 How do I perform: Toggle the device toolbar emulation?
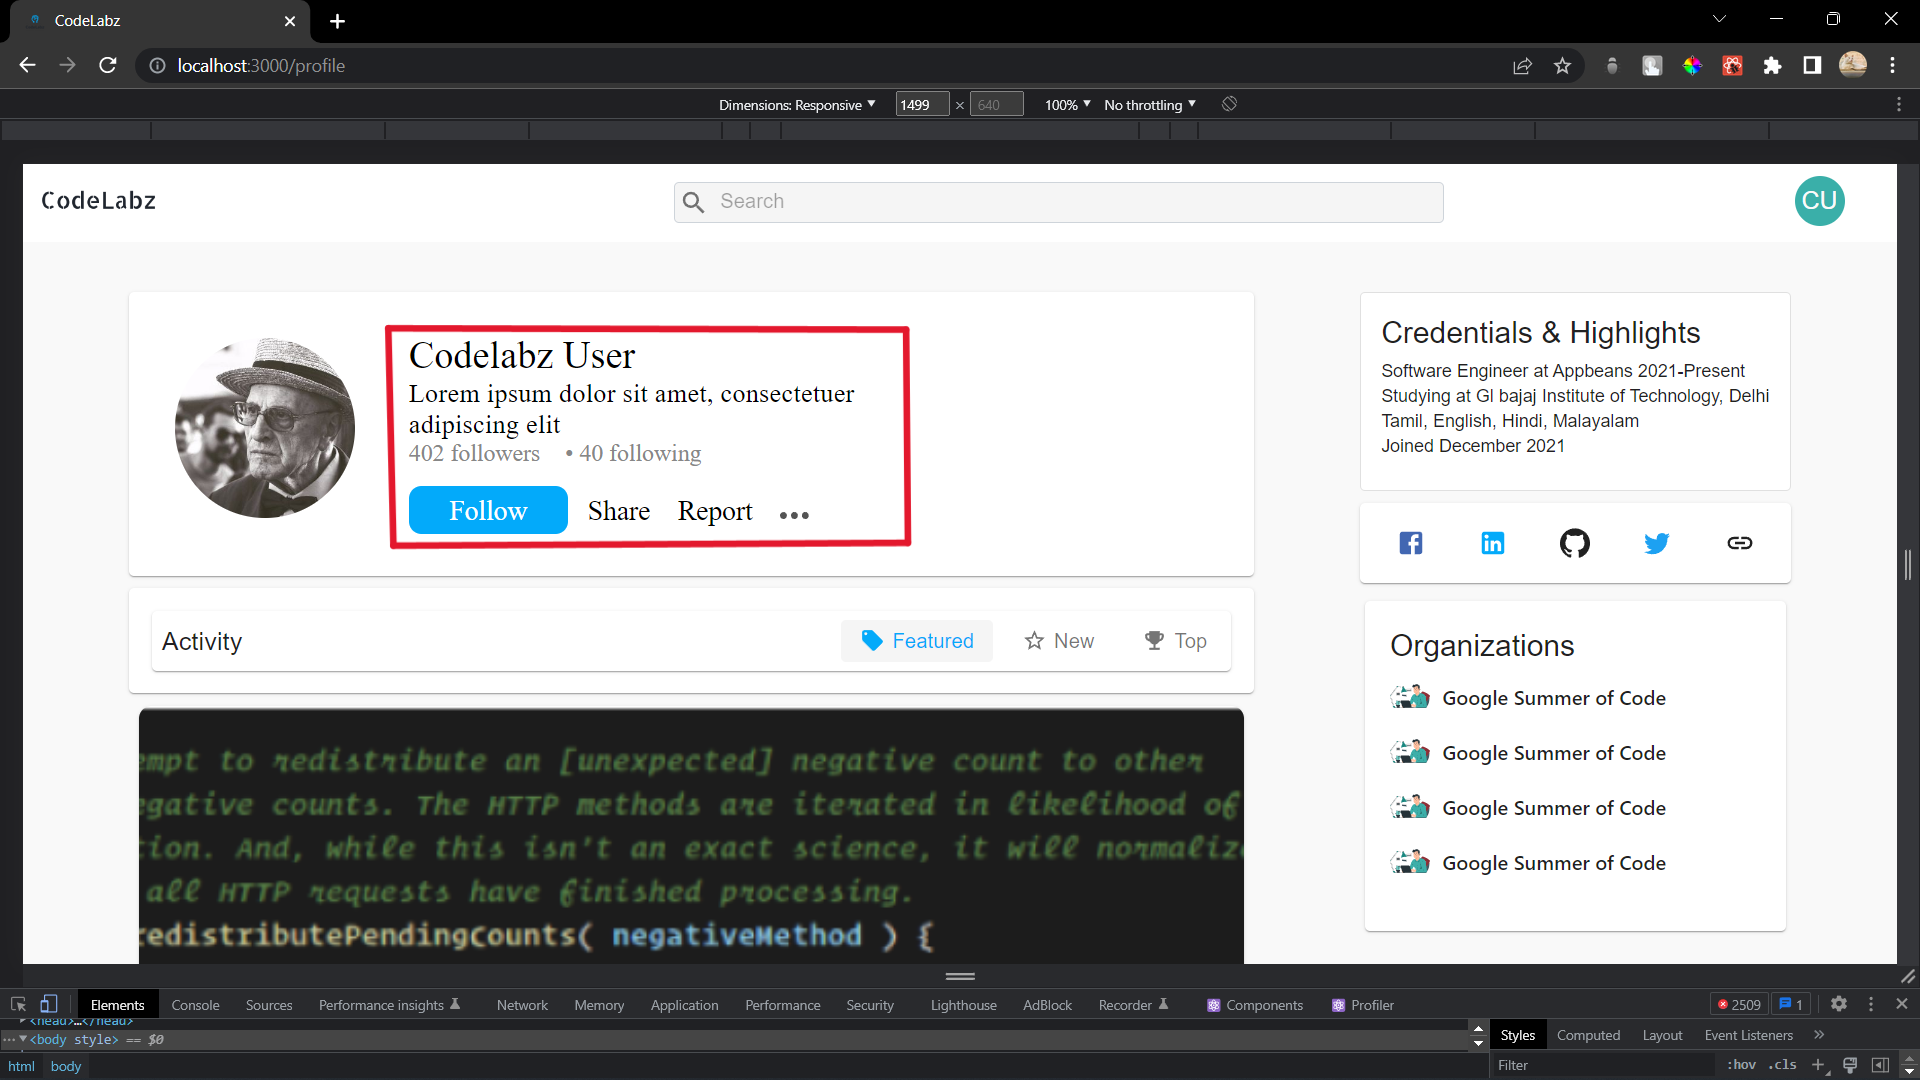click(x=49, y=1004)
